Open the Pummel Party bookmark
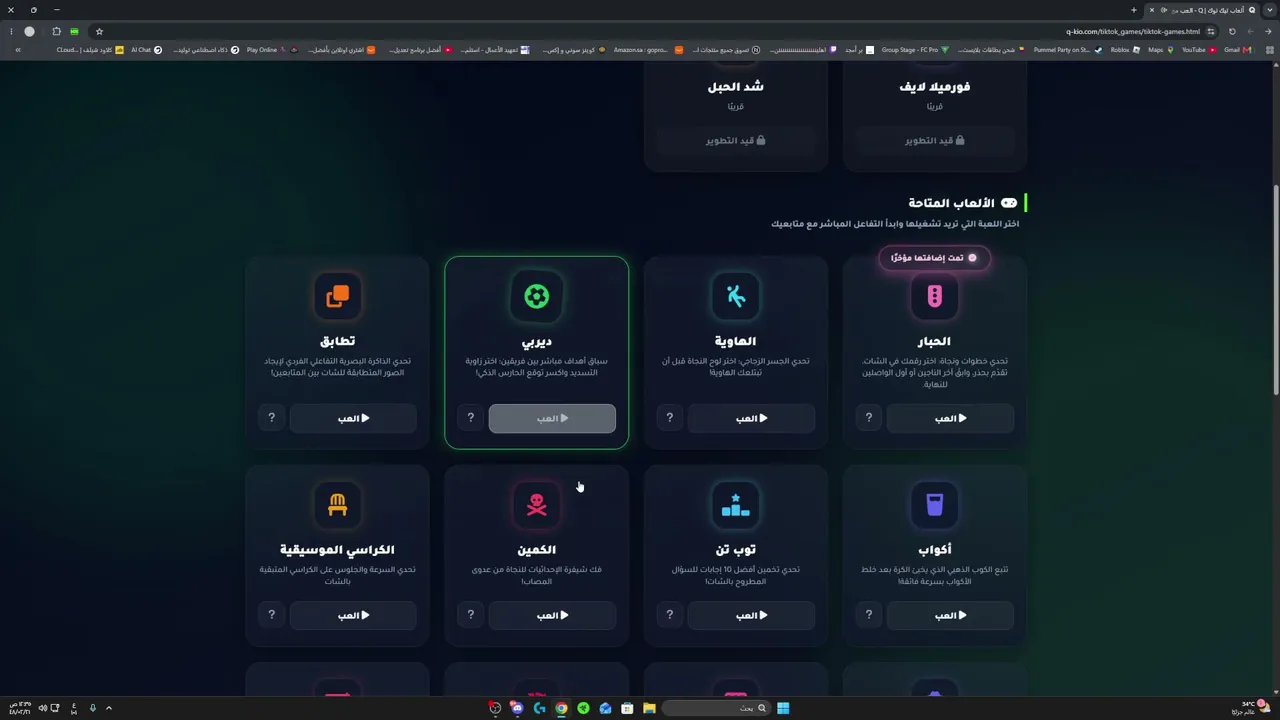Image resolution: width=1280 pixels, height=720 pixels. tap(1067, 49)
